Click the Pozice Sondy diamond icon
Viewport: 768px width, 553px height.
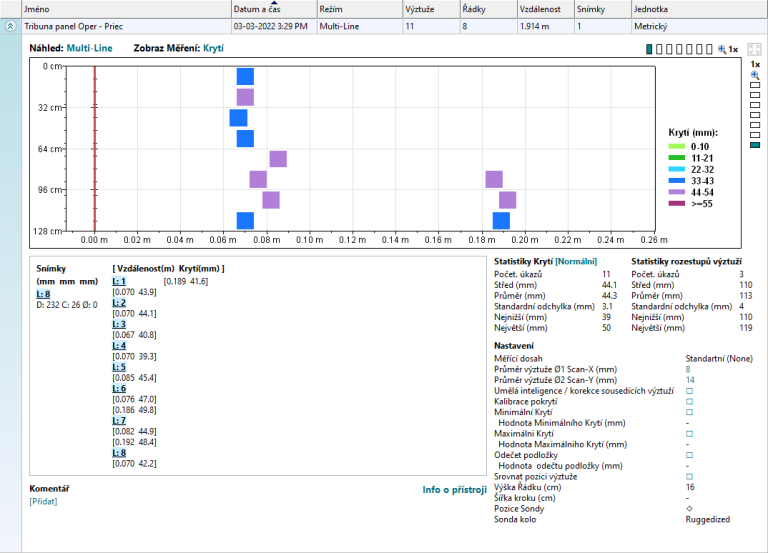tap(689, 508)
